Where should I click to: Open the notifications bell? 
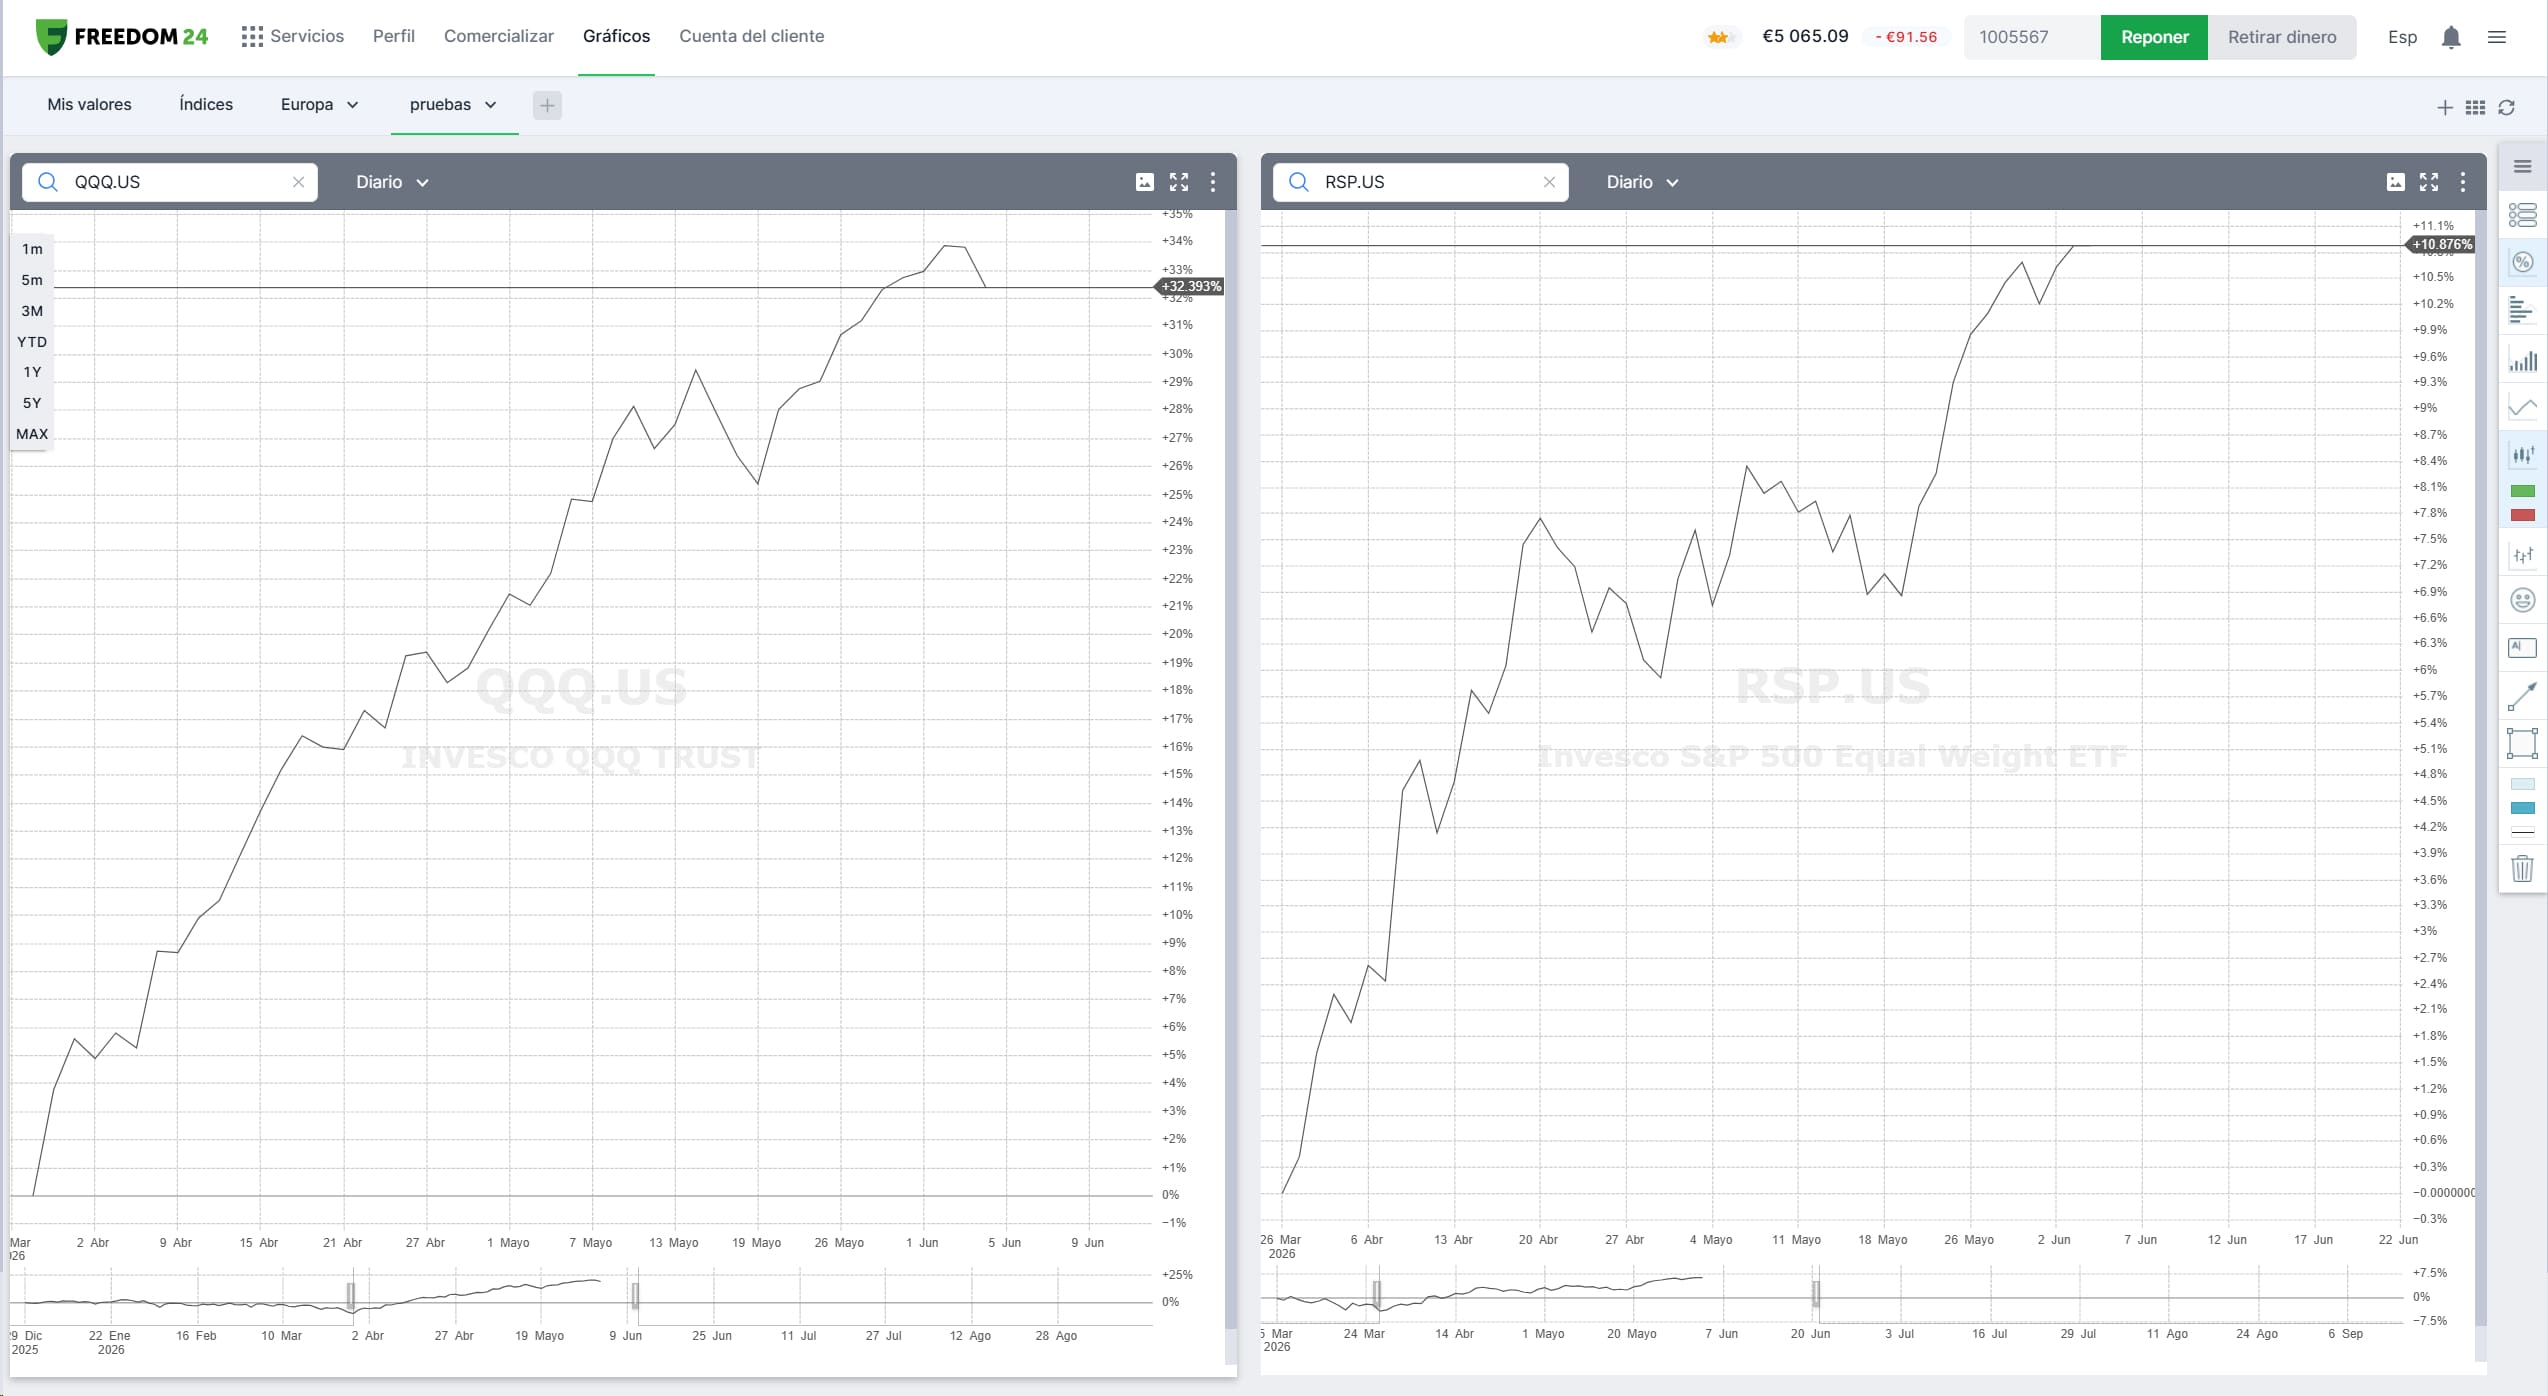pyautogui.click(x=2451, y=37)
